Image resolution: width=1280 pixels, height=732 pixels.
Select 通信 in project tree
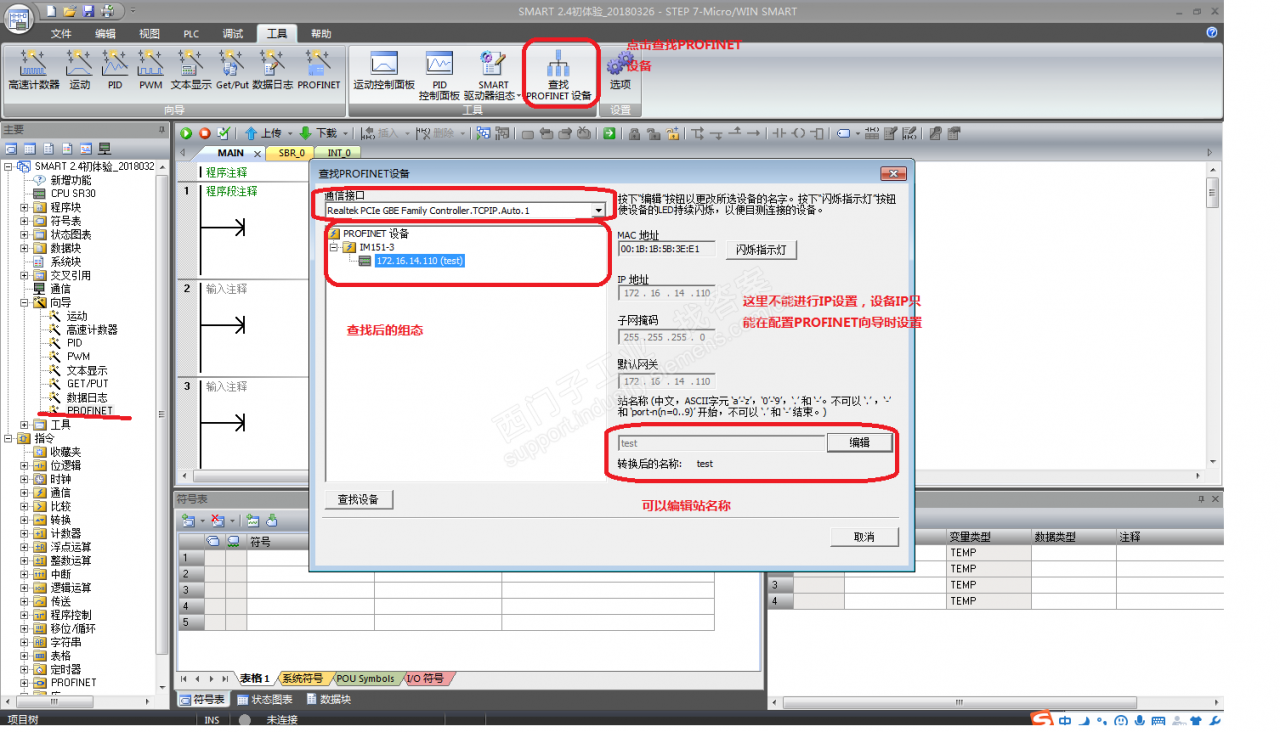coord(60,289)
